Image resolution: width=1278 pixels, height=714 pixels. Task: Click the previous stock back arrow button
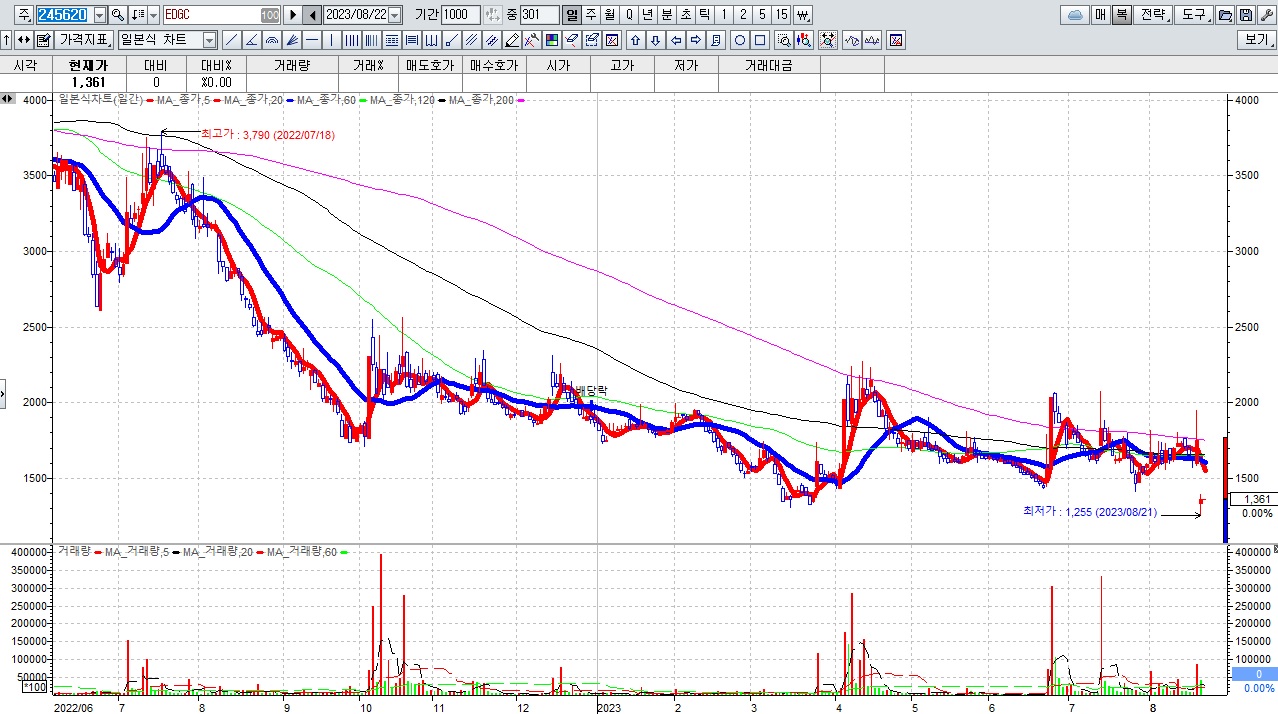(311, 15)
